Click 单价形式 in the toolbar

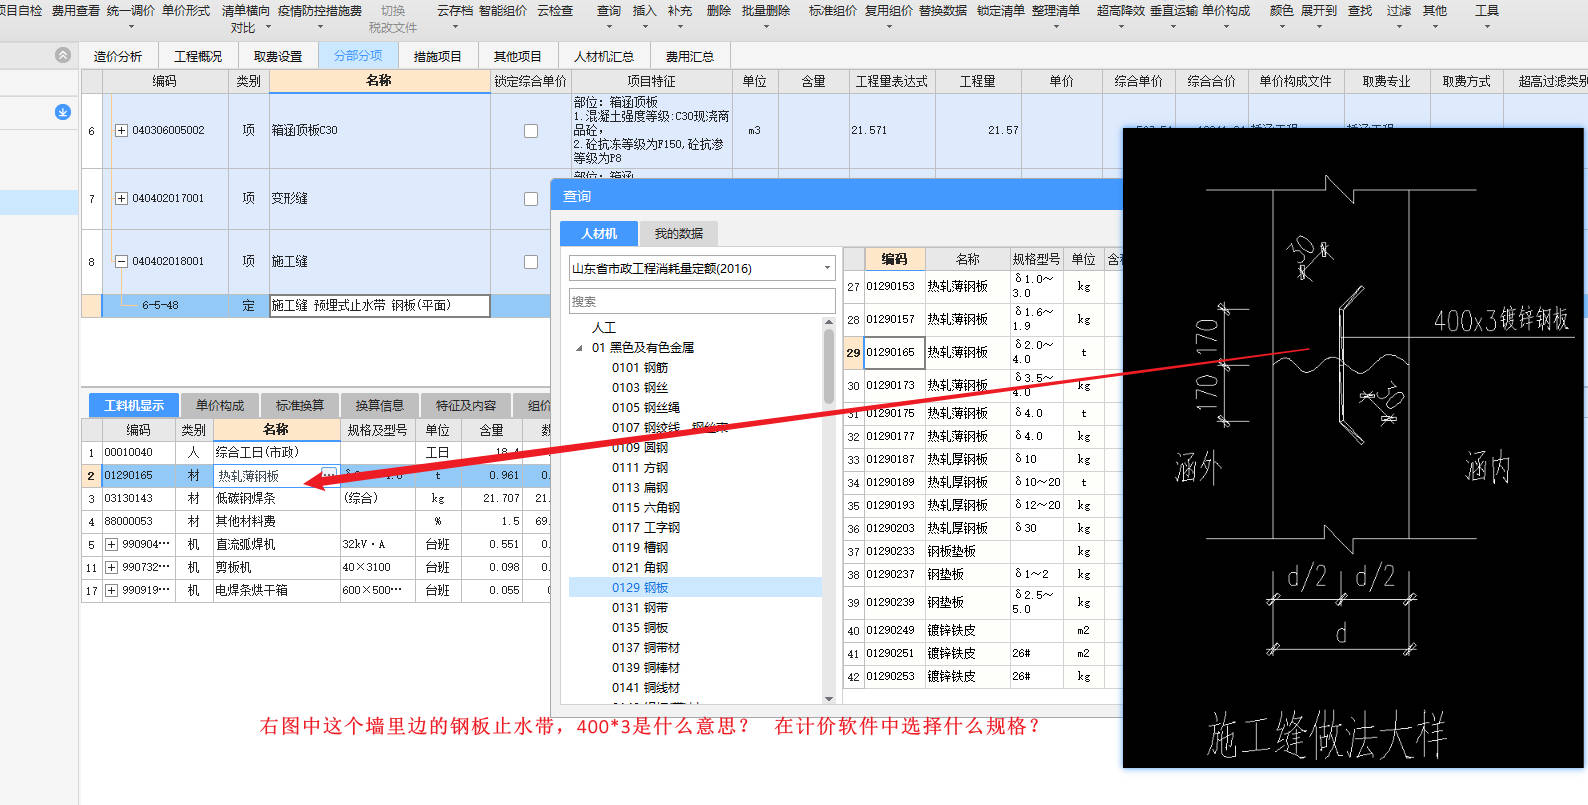click(186, 11)
